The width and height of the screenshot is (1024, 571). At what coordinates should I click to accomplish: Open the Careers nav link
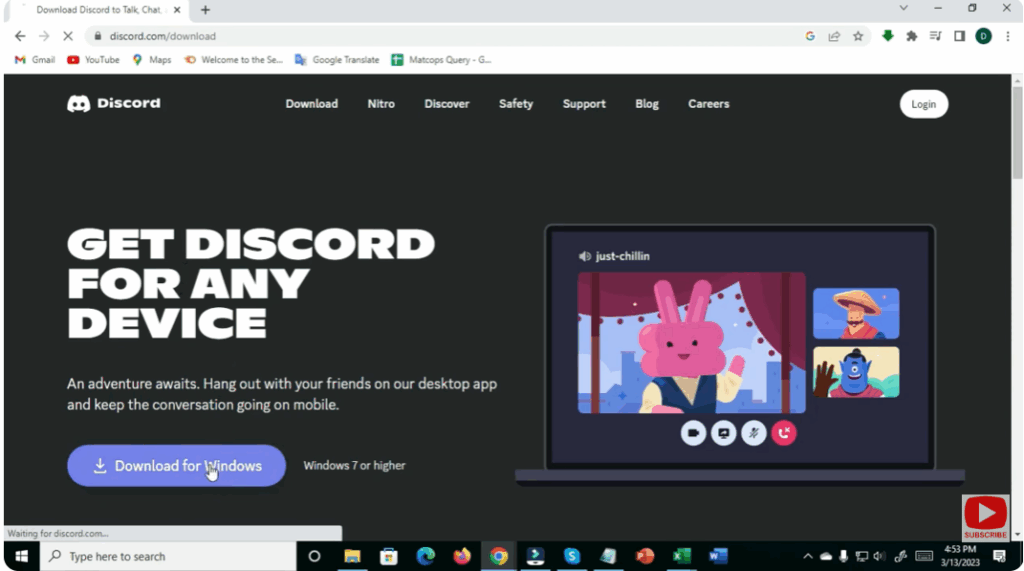pos(709,104)
